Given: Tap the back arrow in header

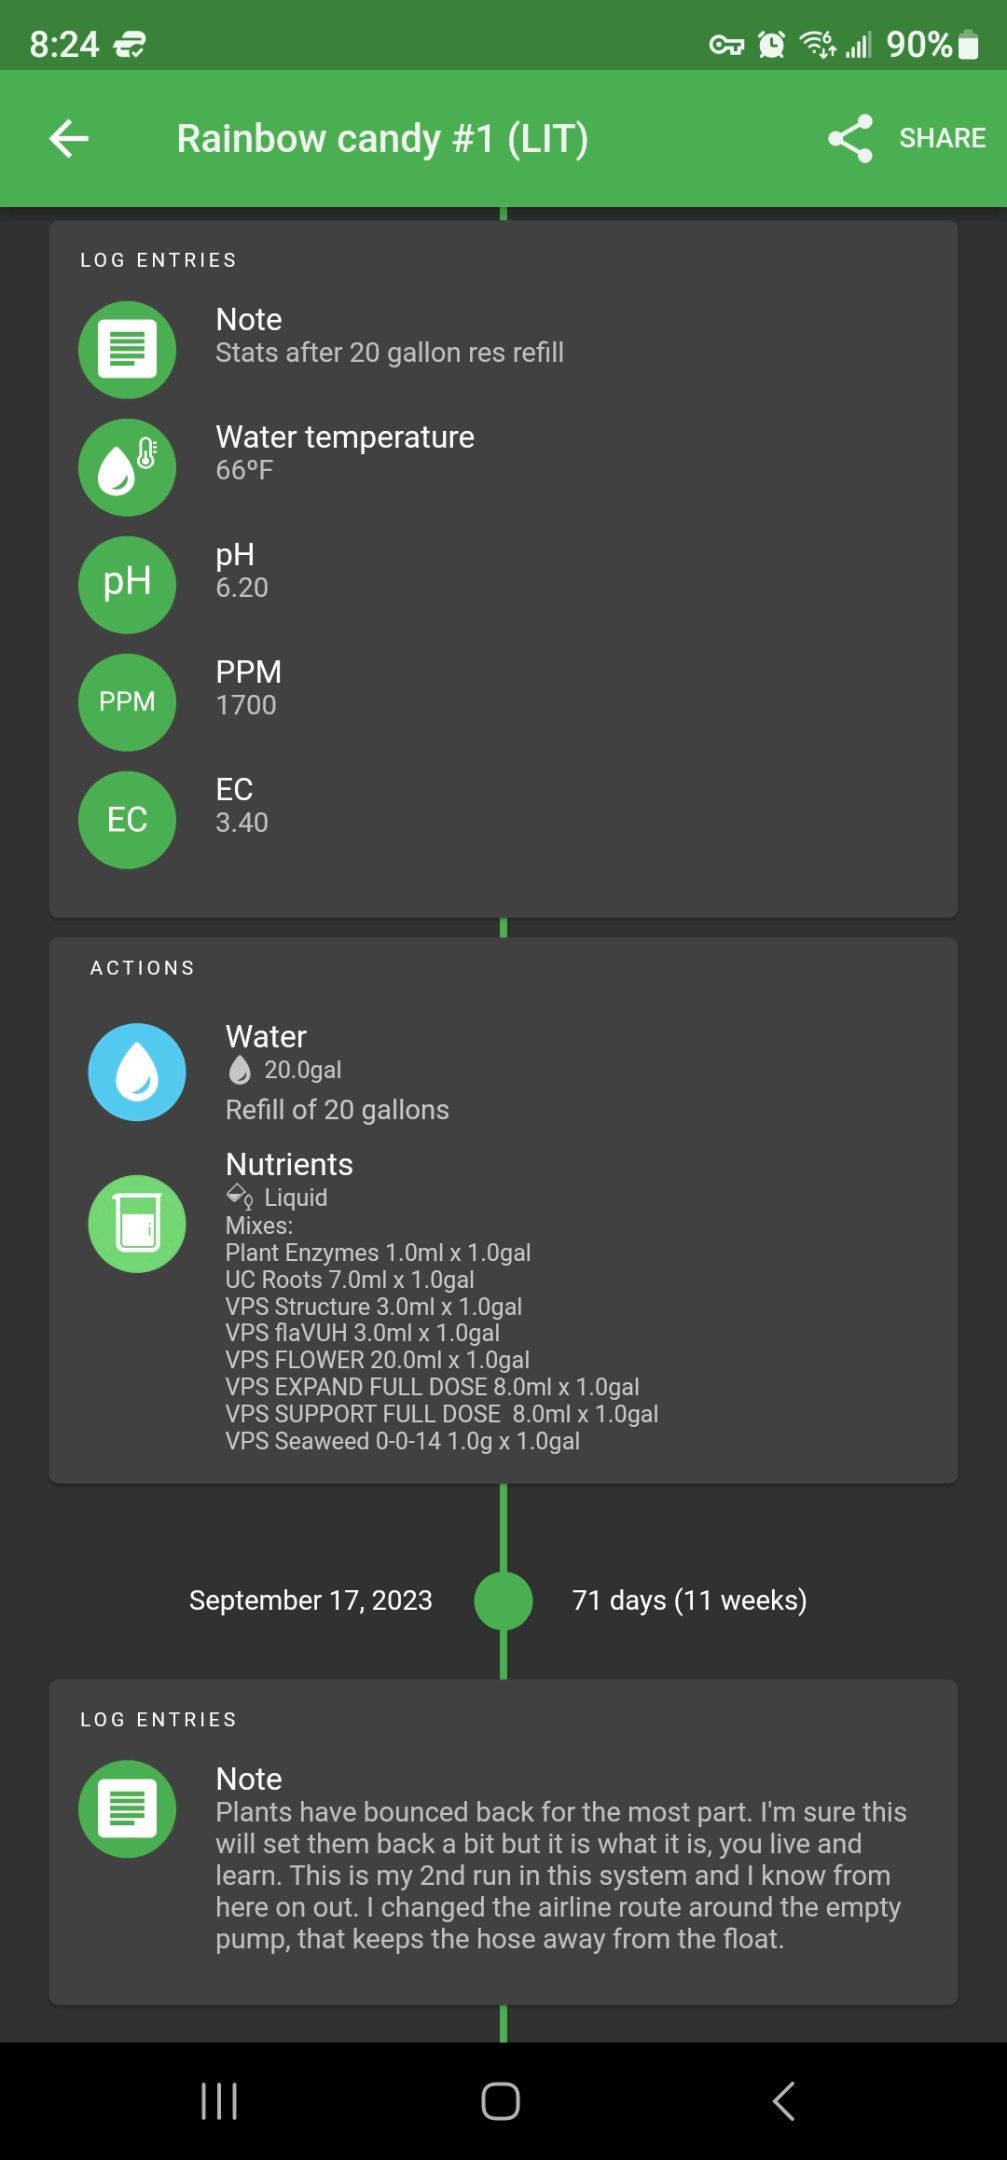Looking at the screenshot, I should 69,138.
